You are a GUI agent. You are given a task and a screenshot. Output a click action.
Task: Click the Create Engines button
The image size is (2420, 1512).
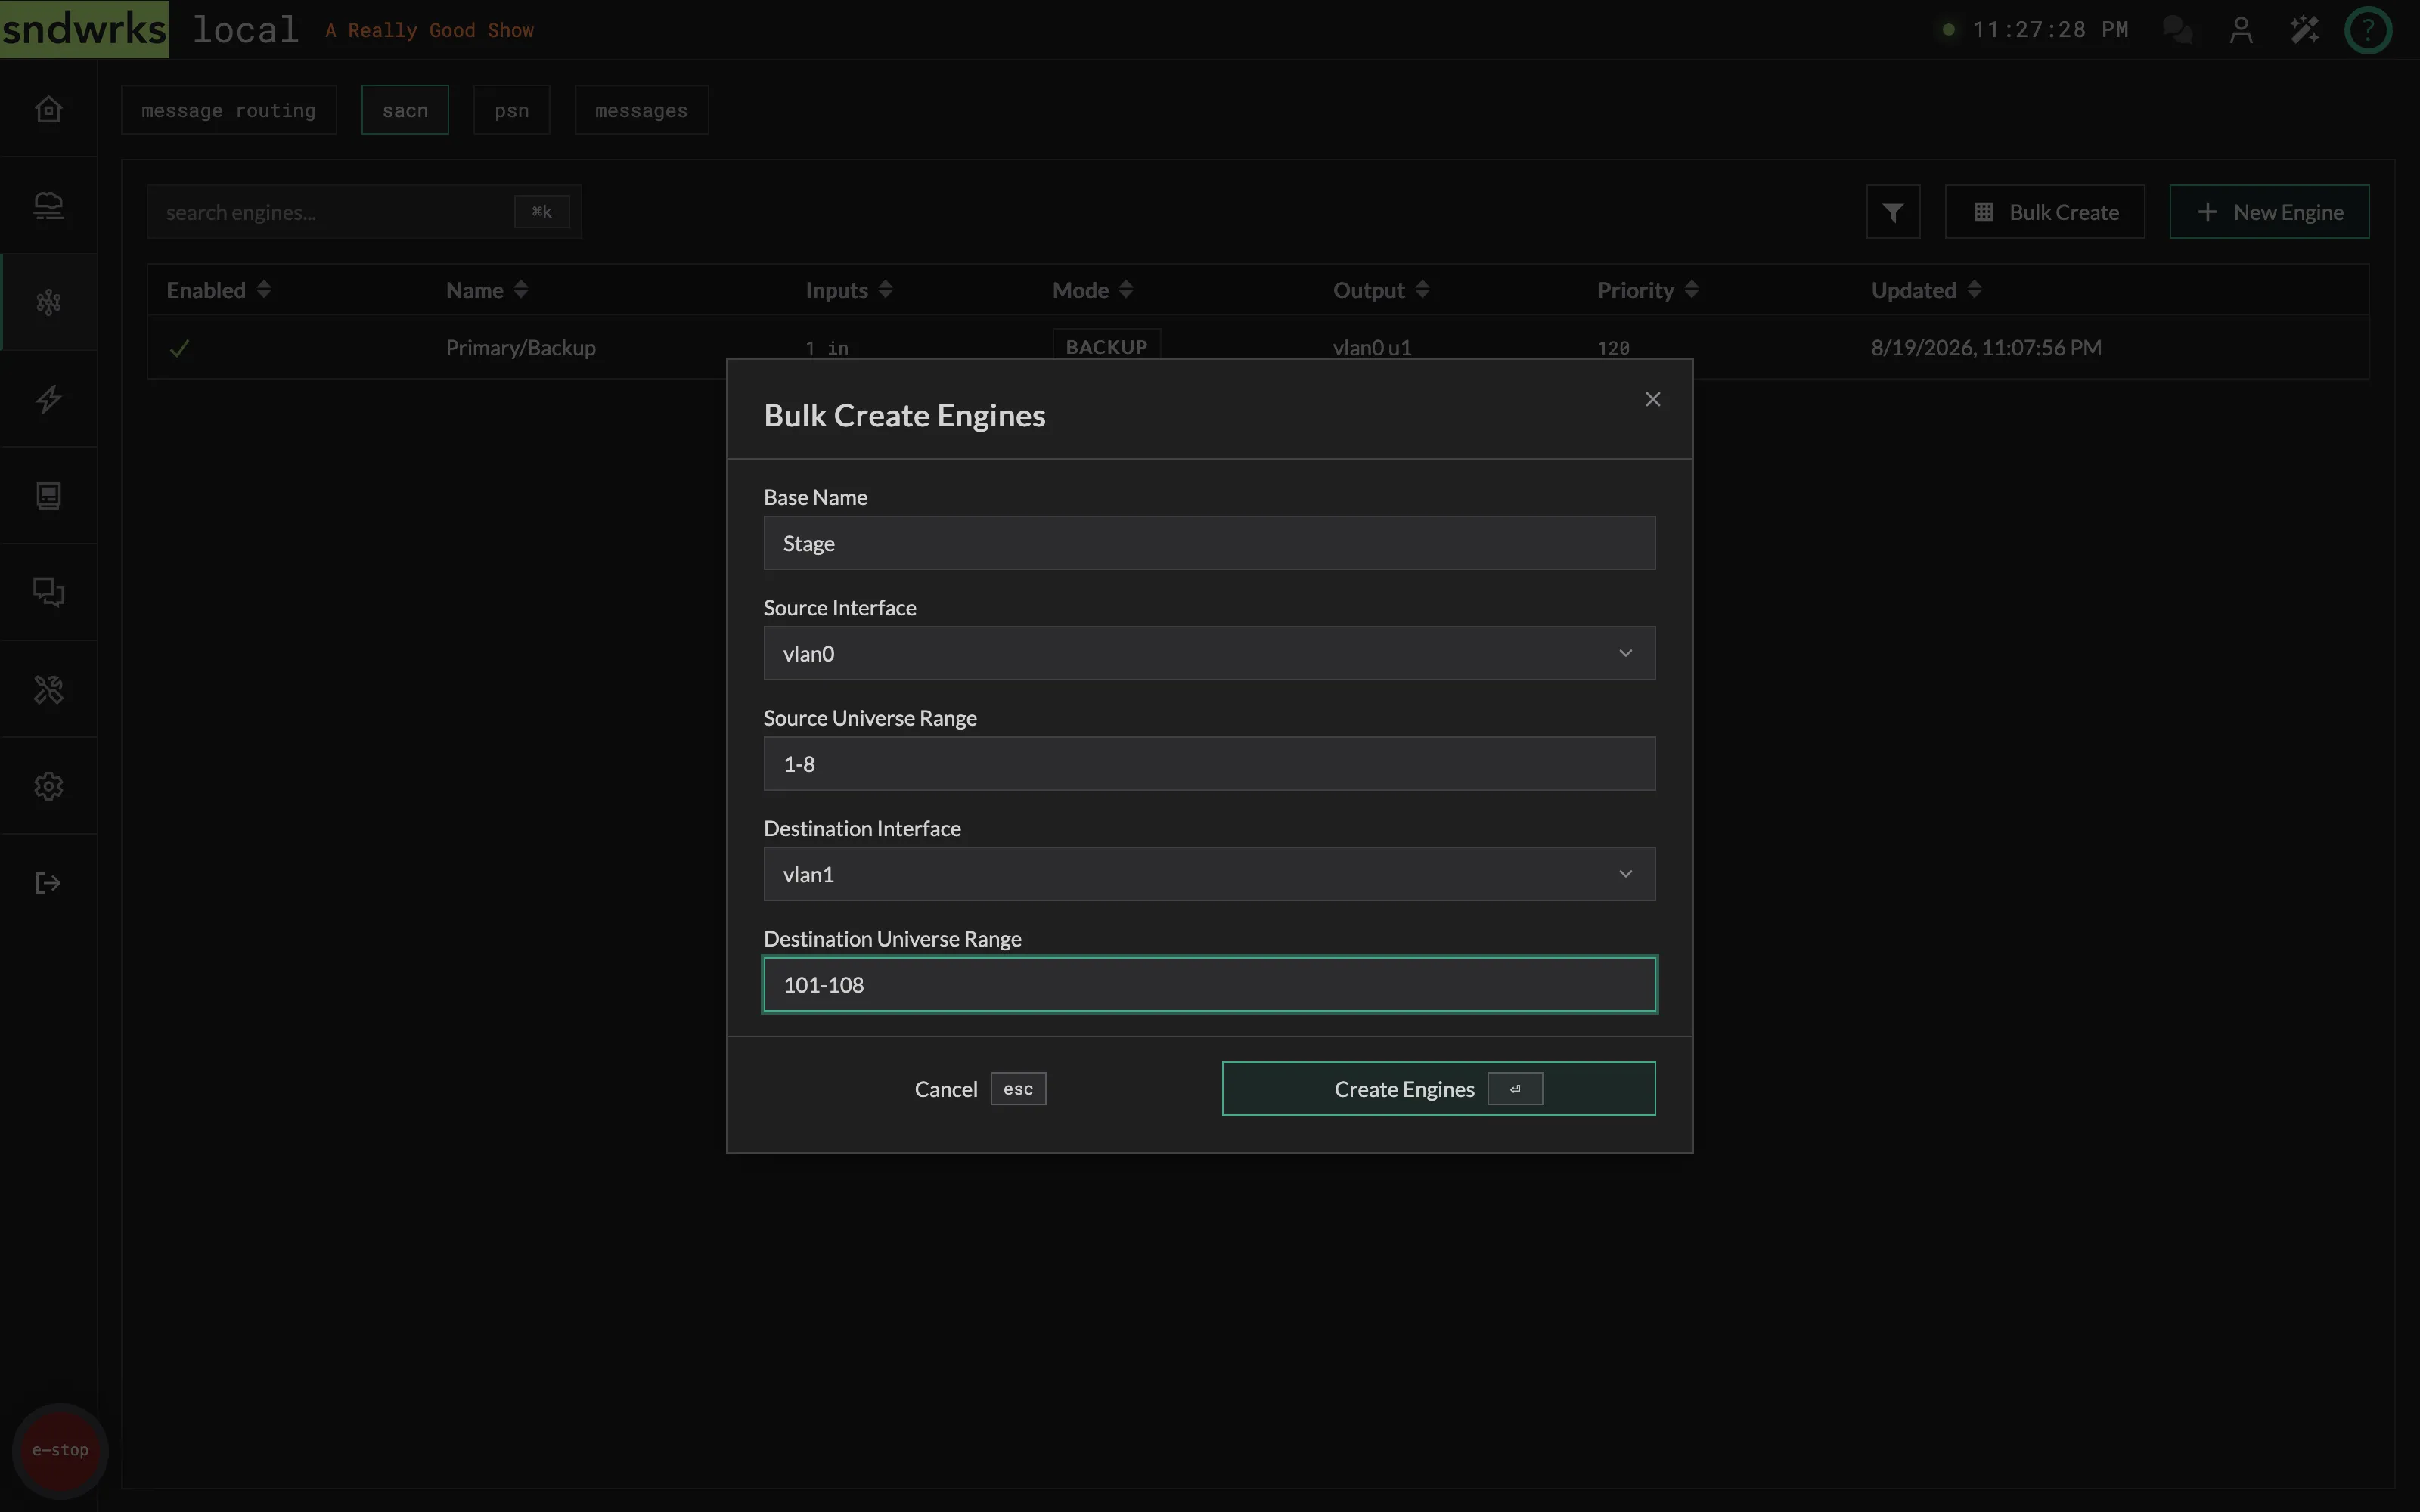click(x=1438, y=1088)
